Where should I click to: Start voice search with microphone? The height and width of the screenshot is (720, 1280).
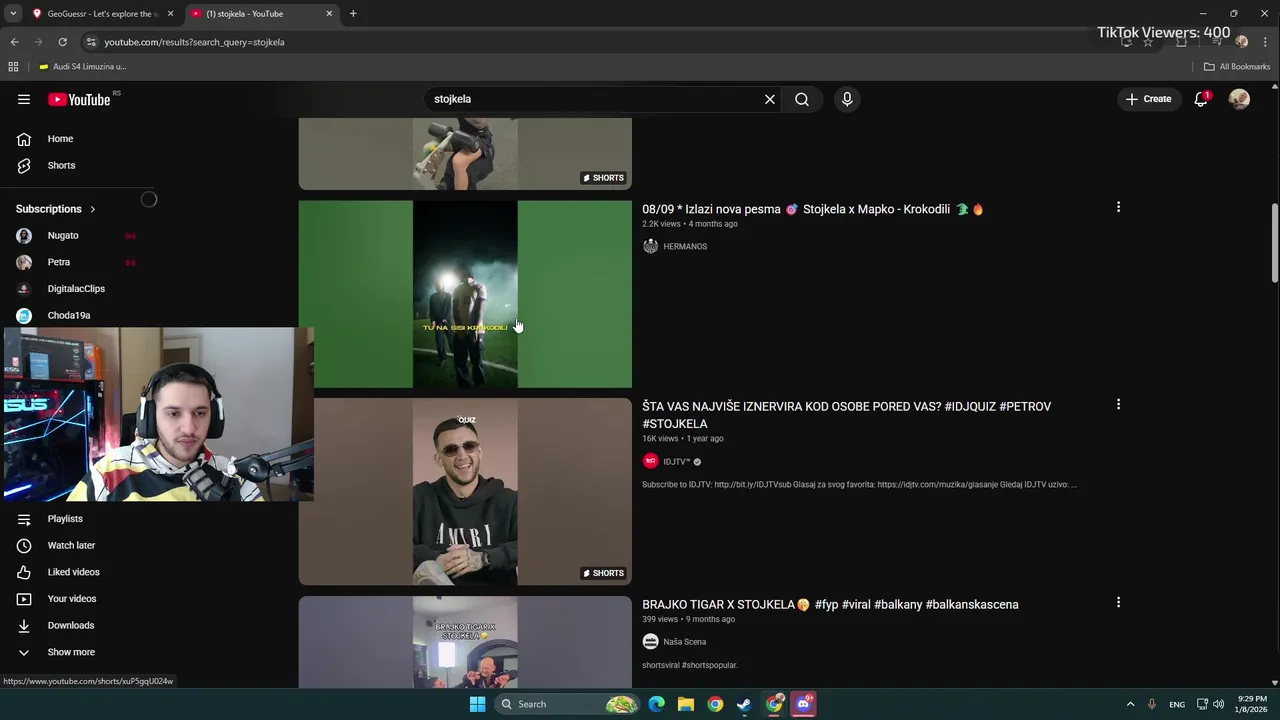[x=847, y=99]
